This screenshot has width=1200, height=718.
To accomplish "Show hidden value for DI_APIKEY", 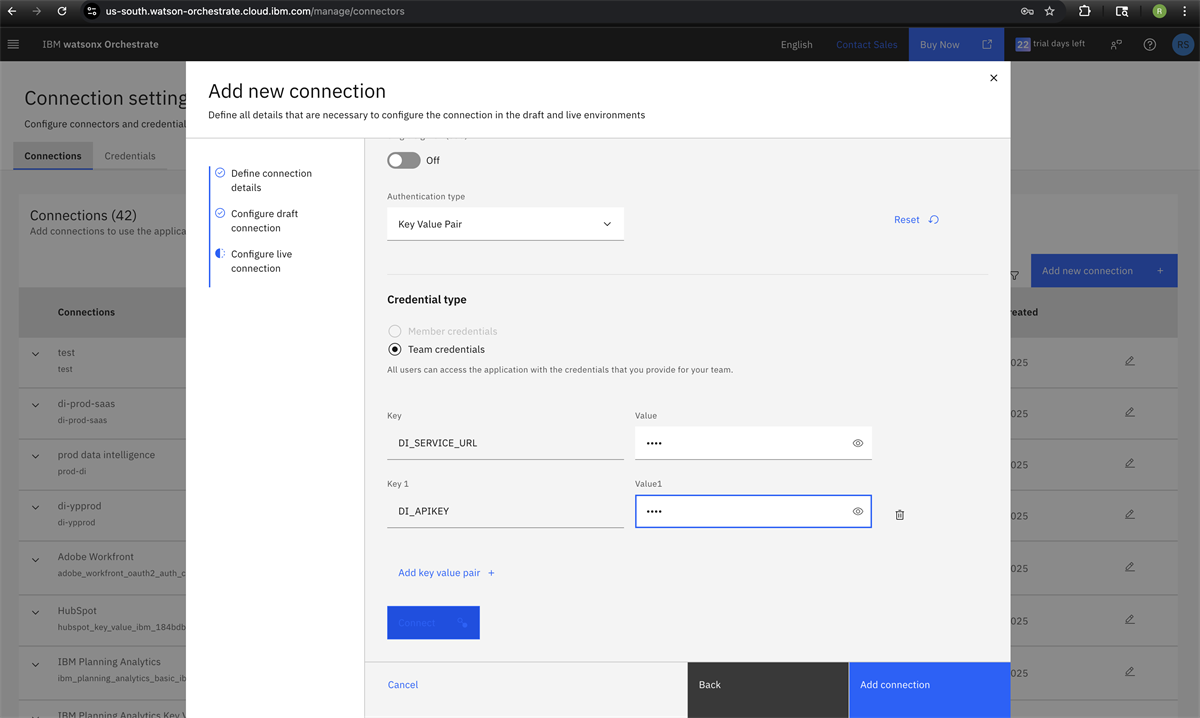I will pyautogui.click(x=858, y=511).
